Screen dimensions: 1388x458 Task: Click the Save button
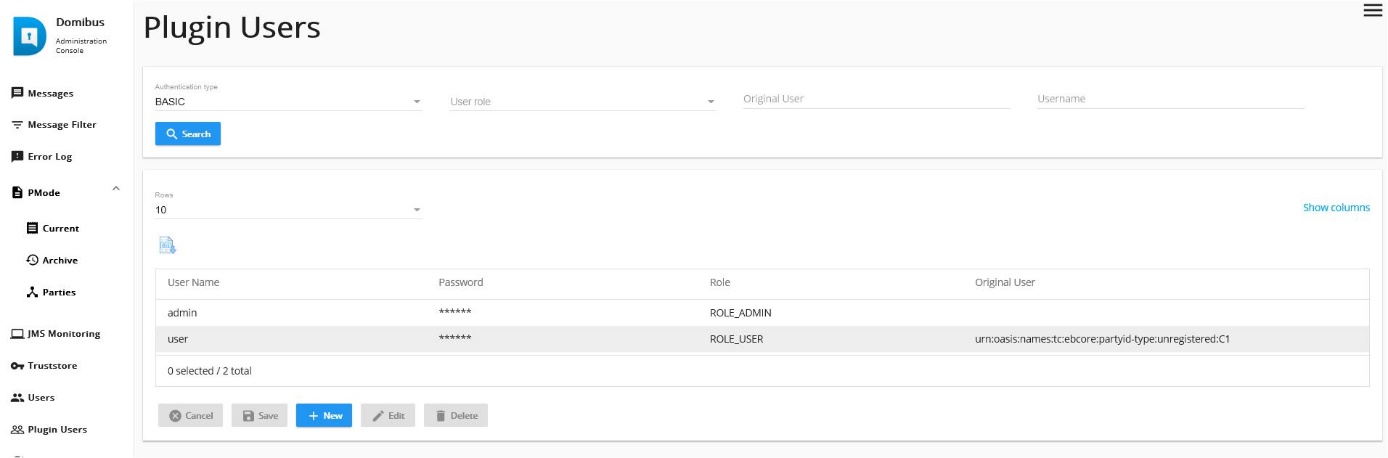coord(260,415)
